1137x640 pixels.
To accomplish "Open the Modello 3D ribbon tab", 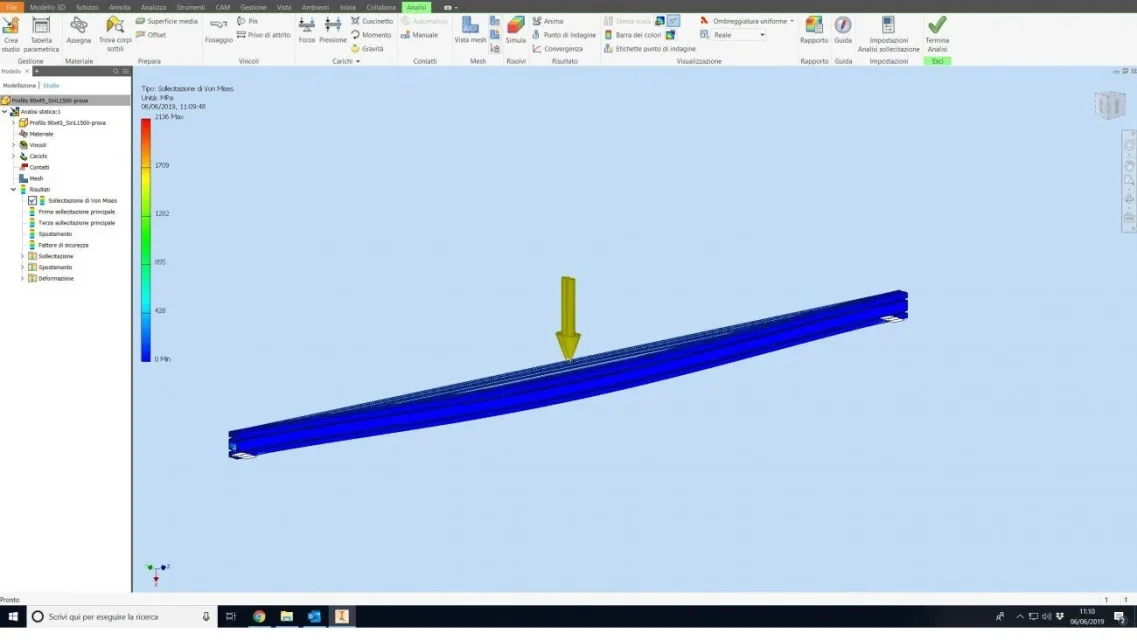I will (x=47, y=7).
